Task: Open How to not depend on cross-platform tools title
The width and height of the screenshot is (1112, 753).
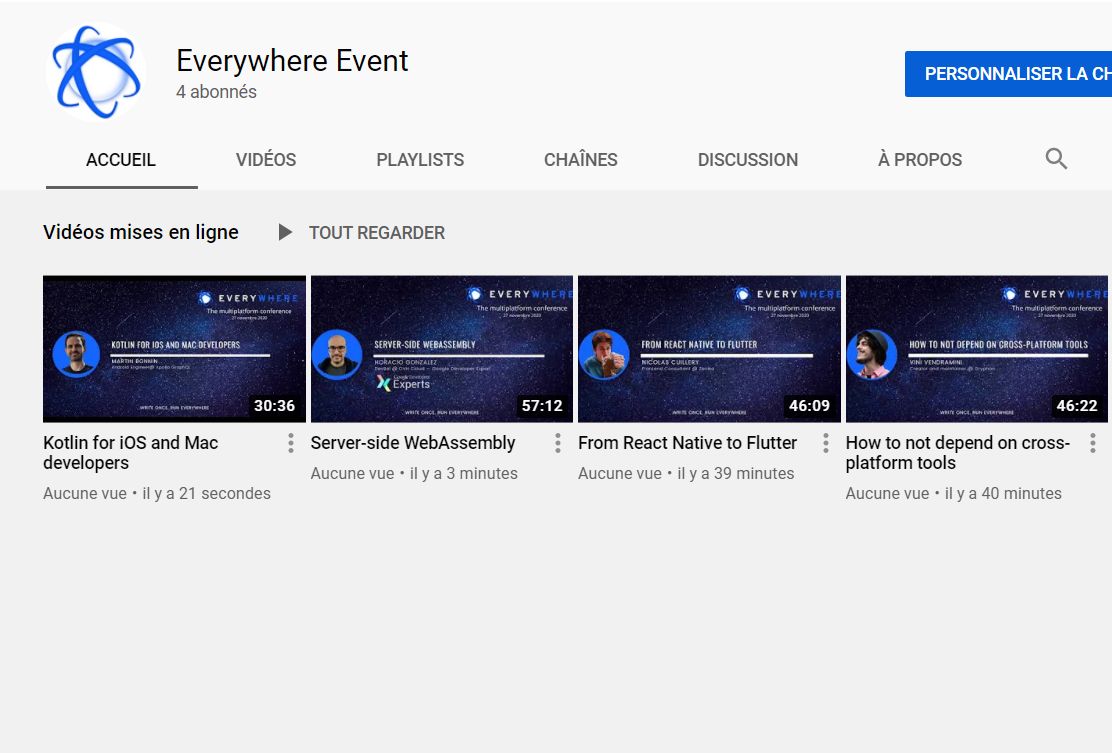Action: [x=957, y=452]
